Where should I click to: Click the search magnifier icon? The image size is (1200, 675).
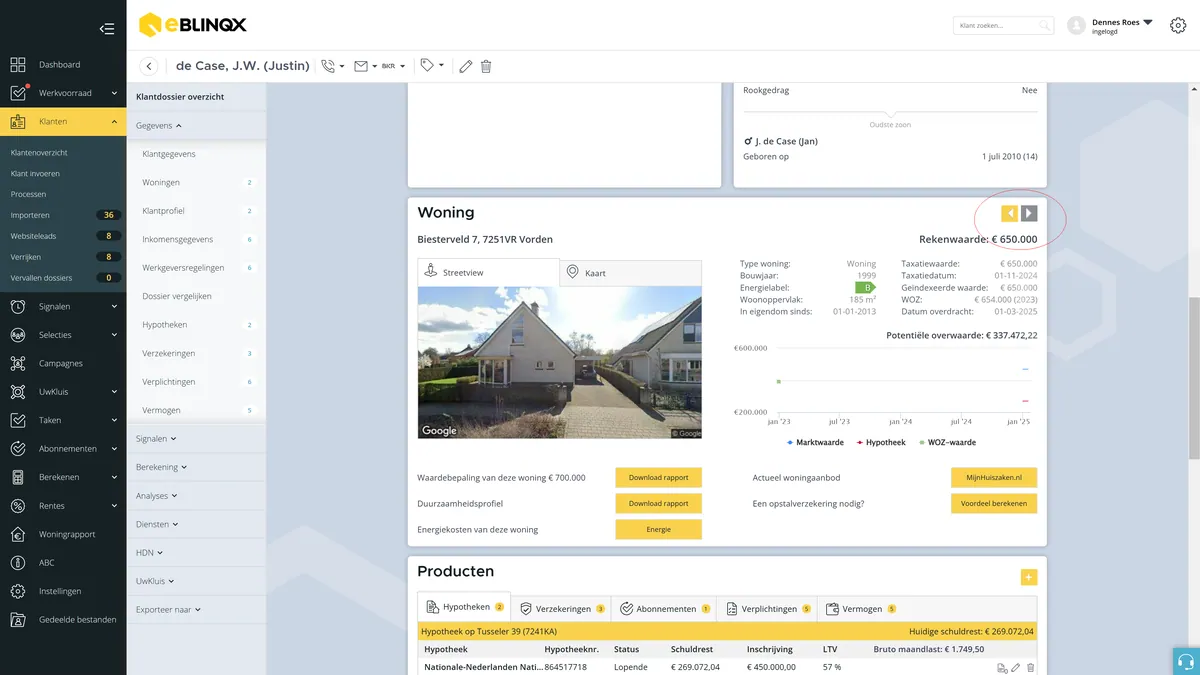(1044, 26)
